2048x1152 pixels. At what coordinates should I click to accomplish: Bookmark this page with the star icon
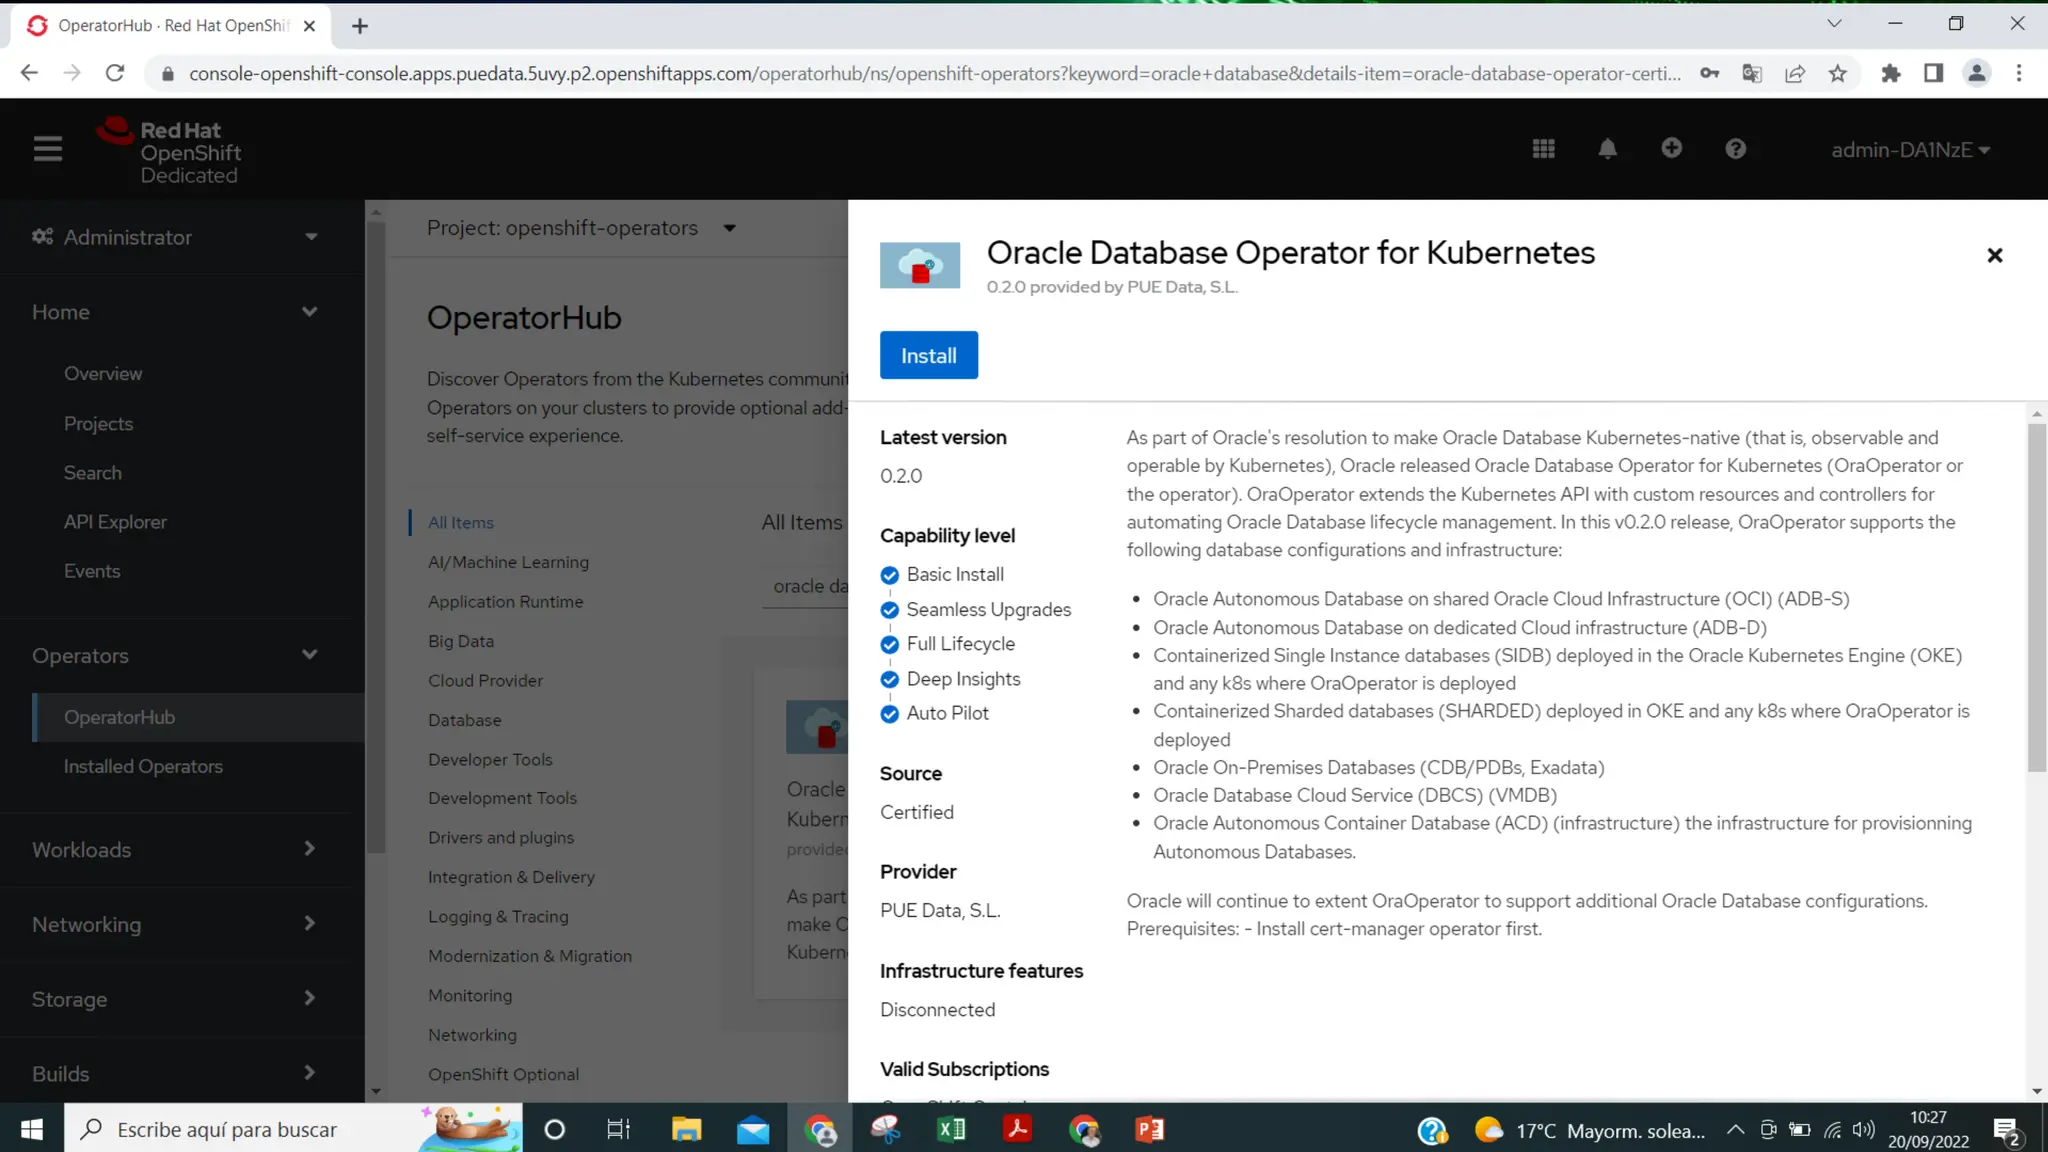[1838, 73]
